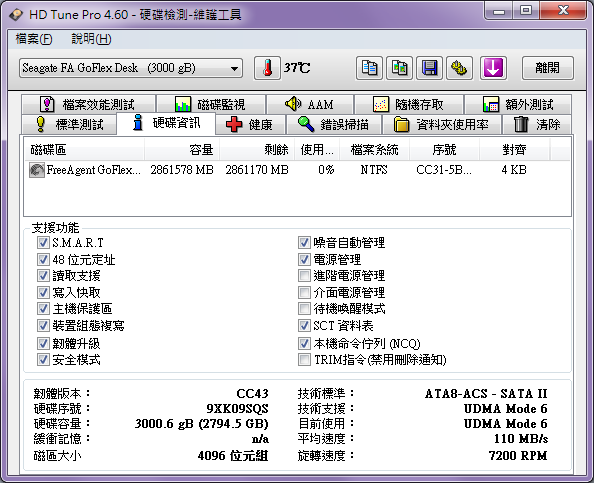The width and height of the screenshot is (594, 483).
Task: Toggle the SCT 資料表 checkbox
Action: (x=304, y=325)
